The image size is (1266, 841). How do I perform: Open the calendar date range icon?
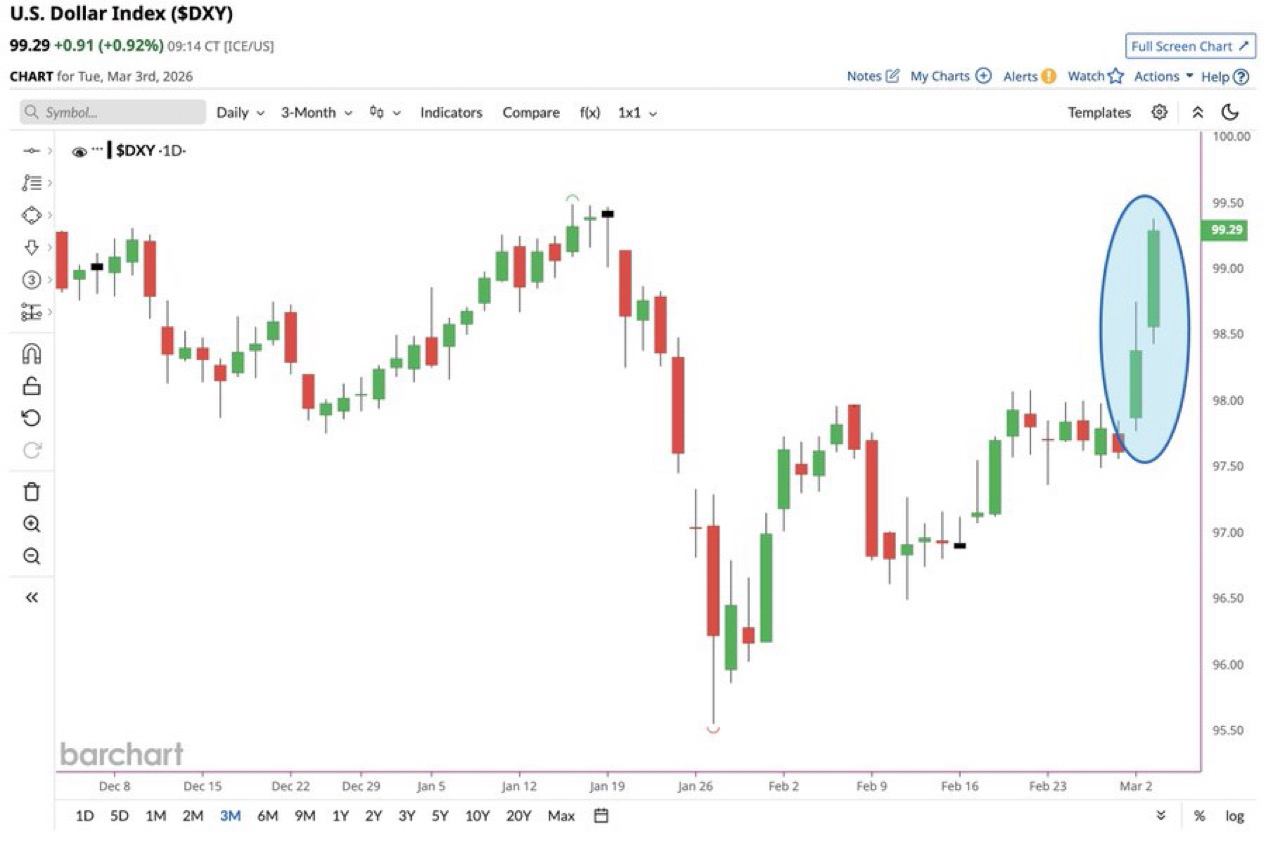(601, 816)
